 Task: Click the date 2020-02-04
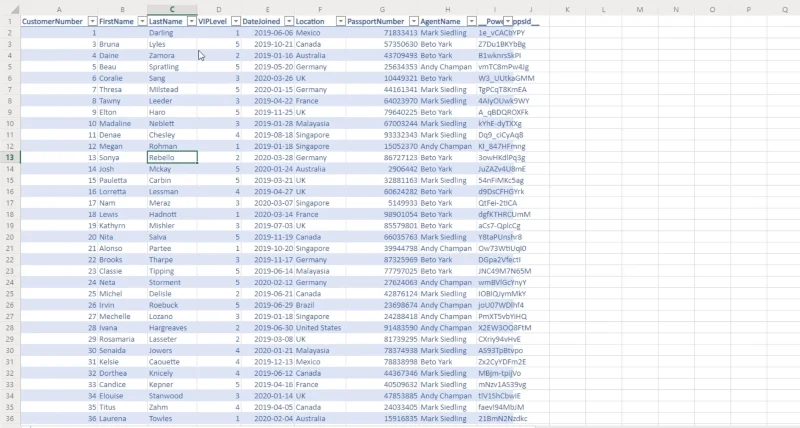click(267, 419)
